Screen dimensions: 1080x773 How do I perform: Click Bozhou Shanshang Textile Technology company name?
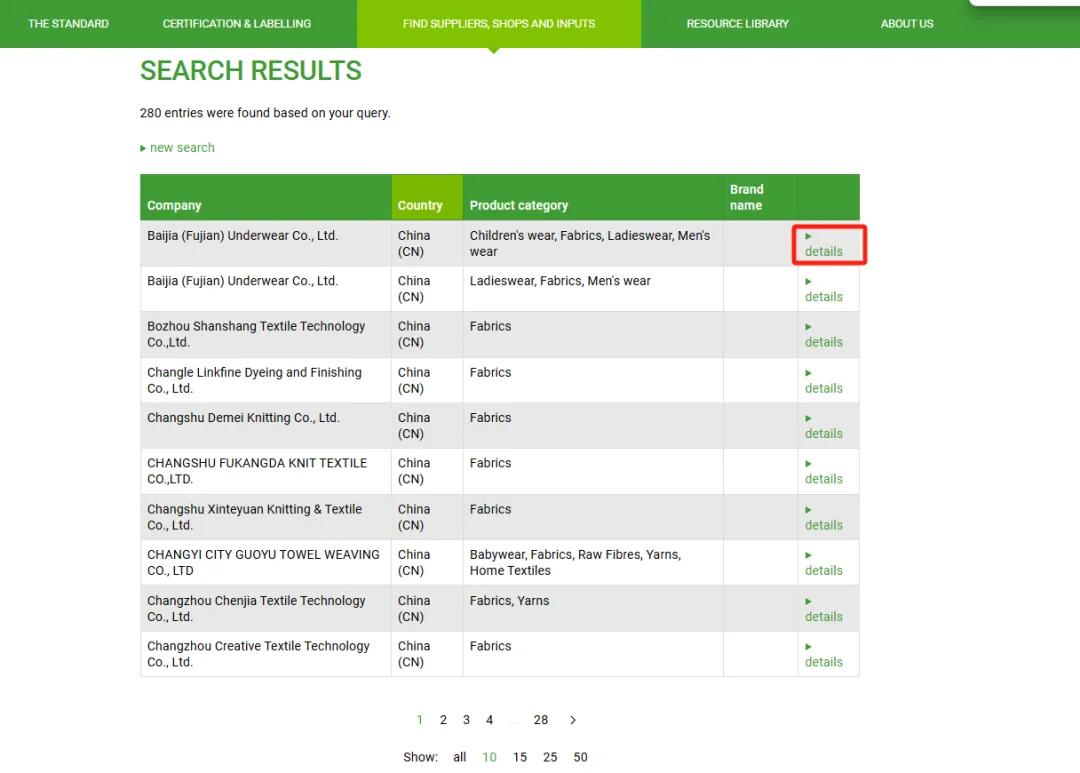256,334
